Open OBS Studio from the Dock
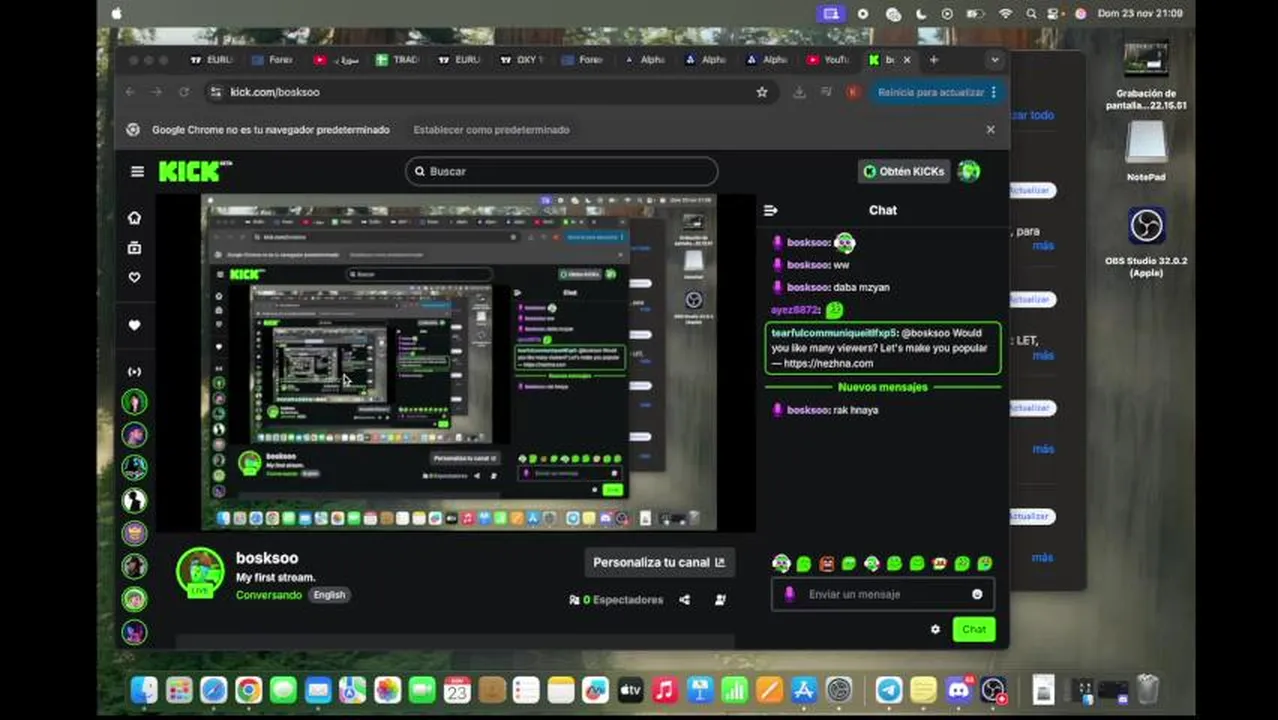 click(x=993, y=690)
